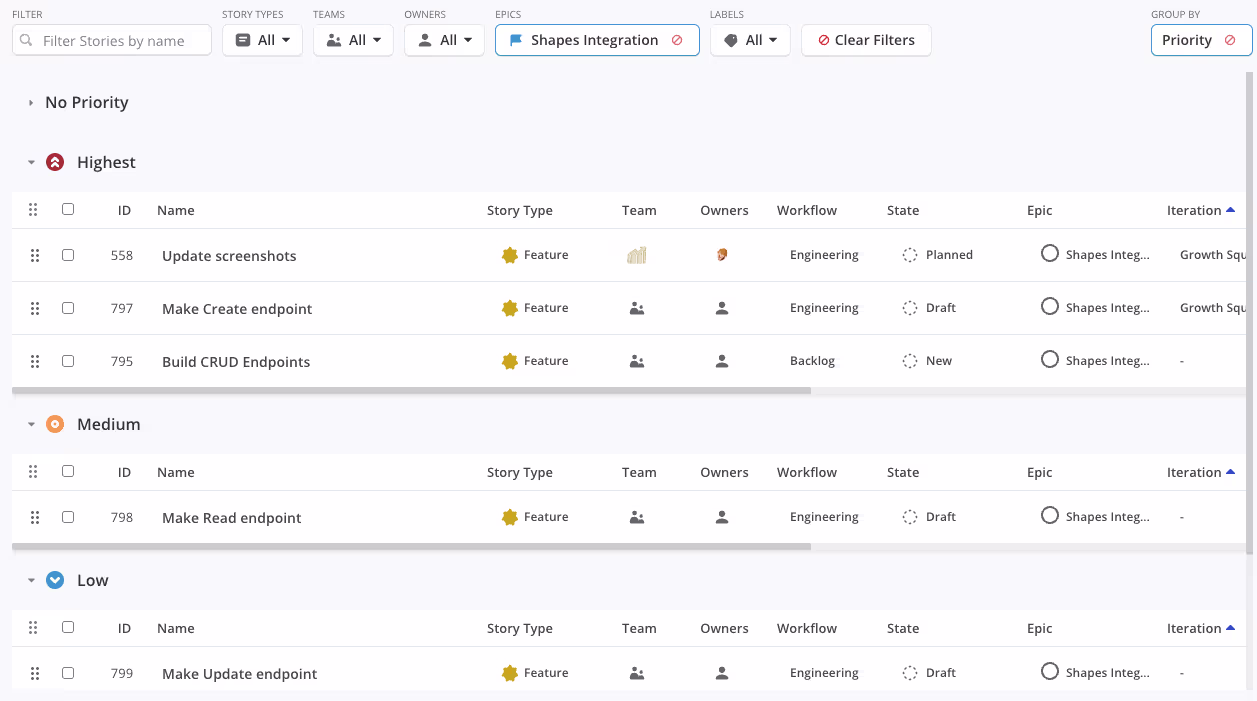The width and height of the screenshot is (1257, 701).
Task: Open the Make Read endpoint story
Action: [x=232, y=518]
